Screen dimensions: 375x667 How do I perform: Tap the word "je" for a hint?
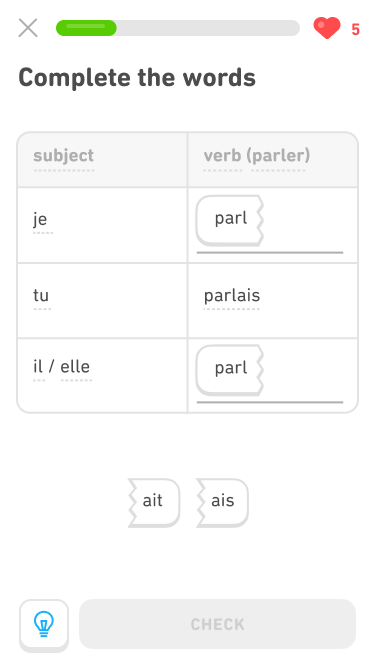[x=40, y=219]
